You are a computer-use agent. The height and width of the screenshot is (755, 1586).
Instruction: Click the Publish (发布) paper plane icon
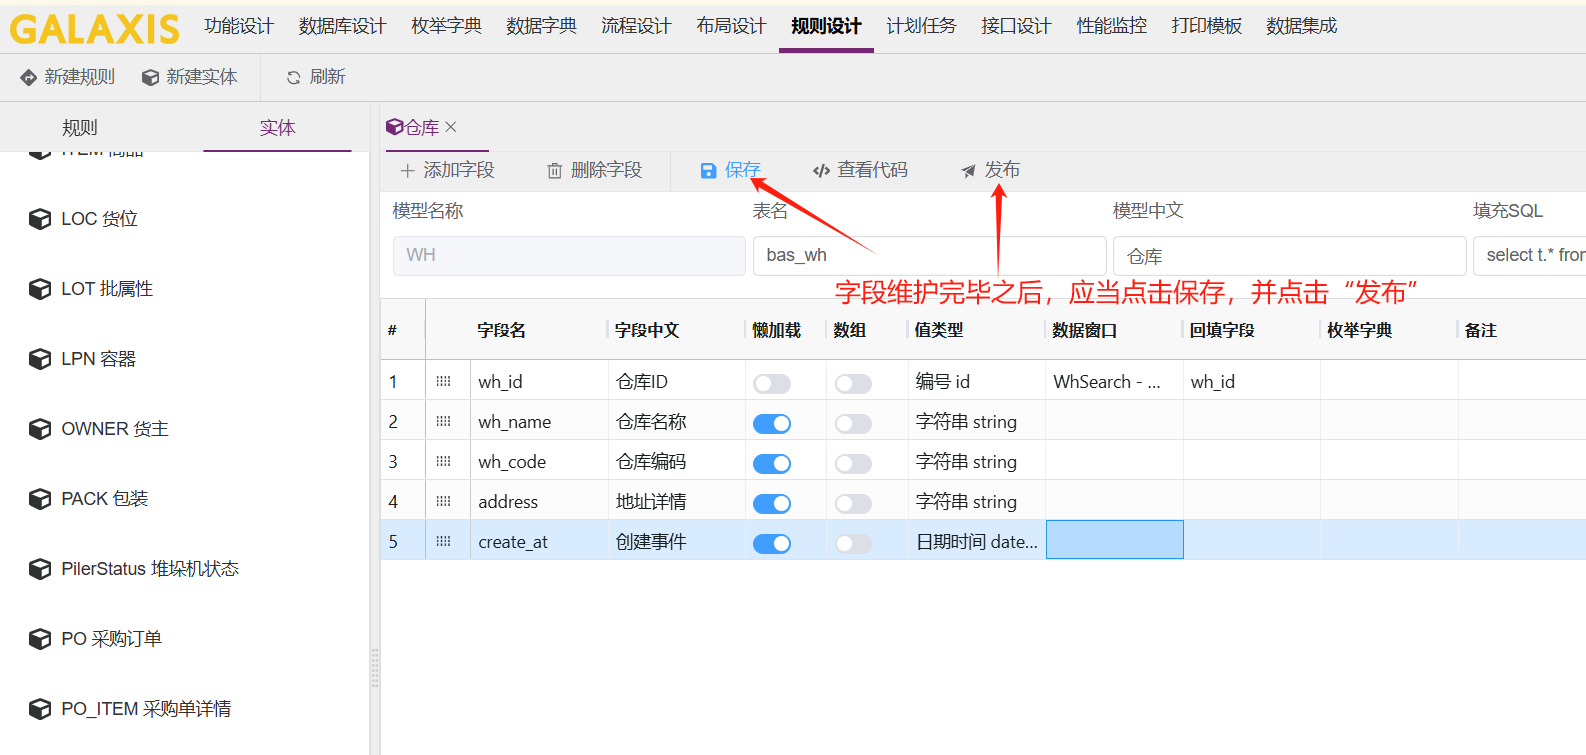pos(968,171)
